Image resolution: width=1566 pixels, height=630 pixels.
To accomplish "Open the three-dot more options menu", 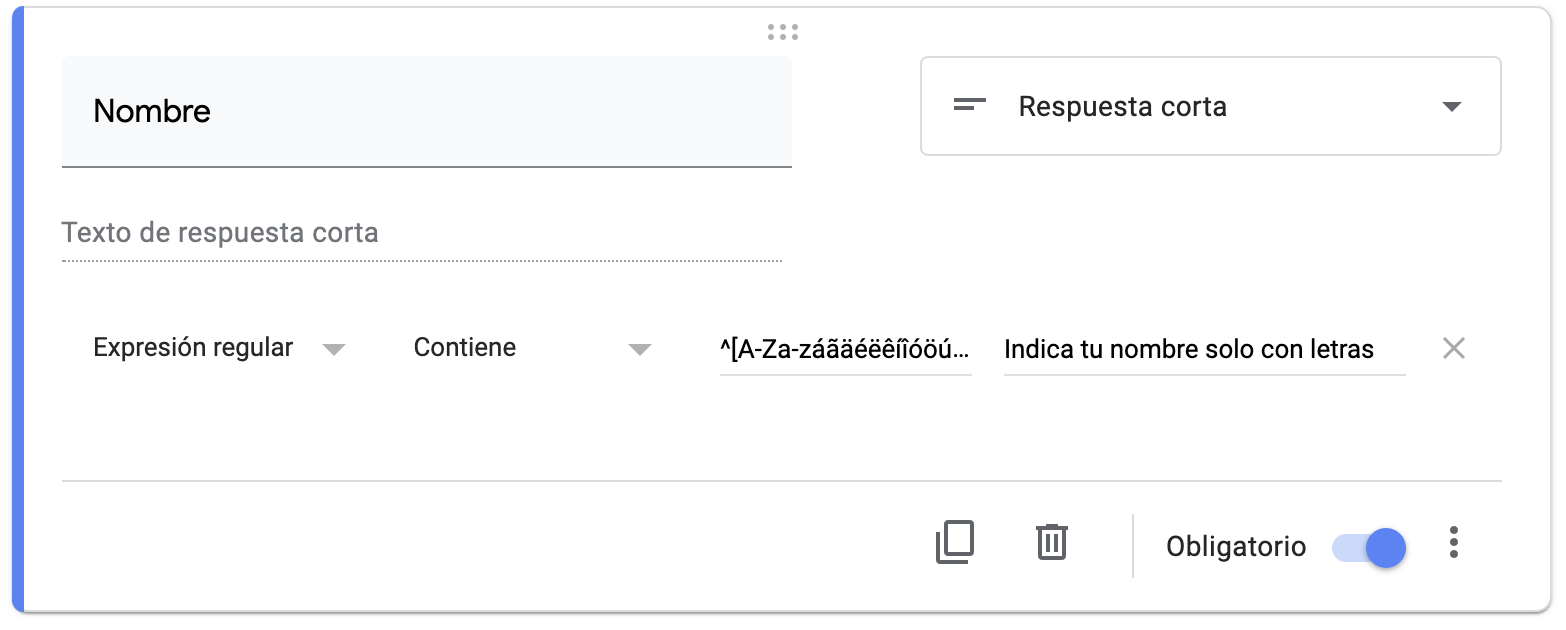I will click(x=1453, y=543).
